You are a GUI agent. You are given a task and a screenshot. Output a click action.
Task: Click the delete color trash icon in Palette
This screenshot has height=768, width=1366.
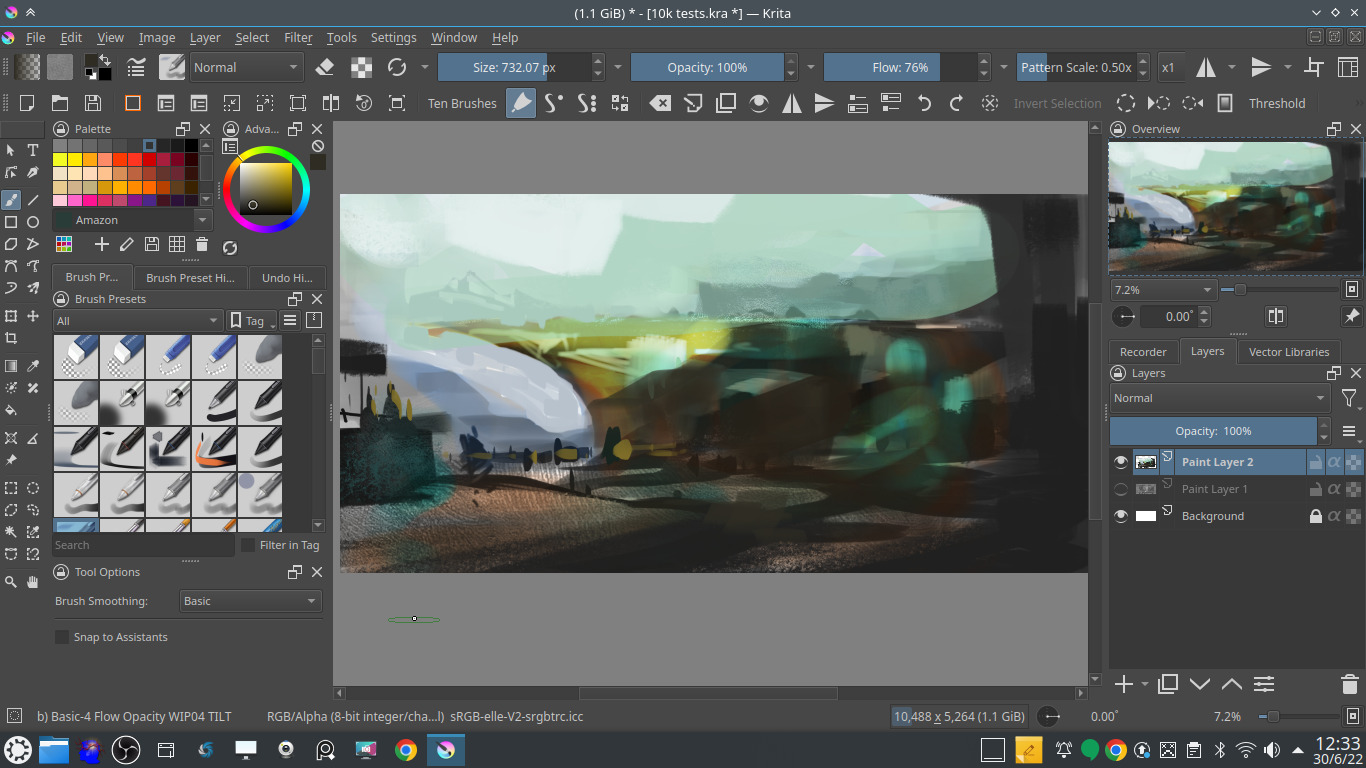[202, 244]
